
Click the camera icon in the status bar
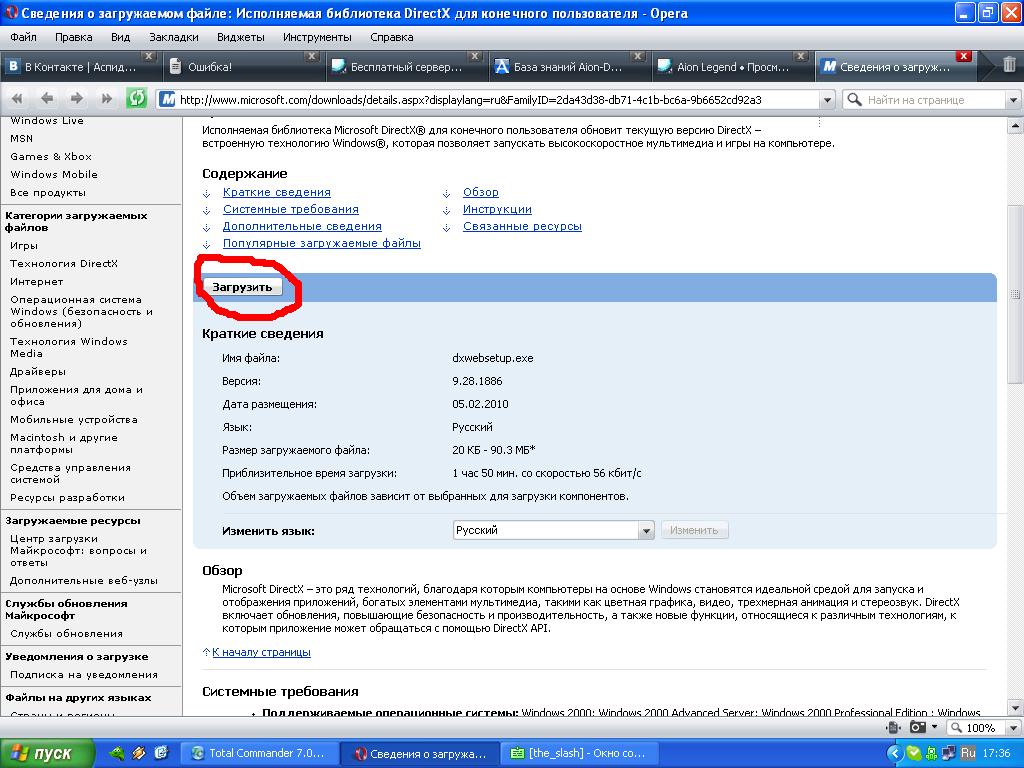tap(918, 728)
